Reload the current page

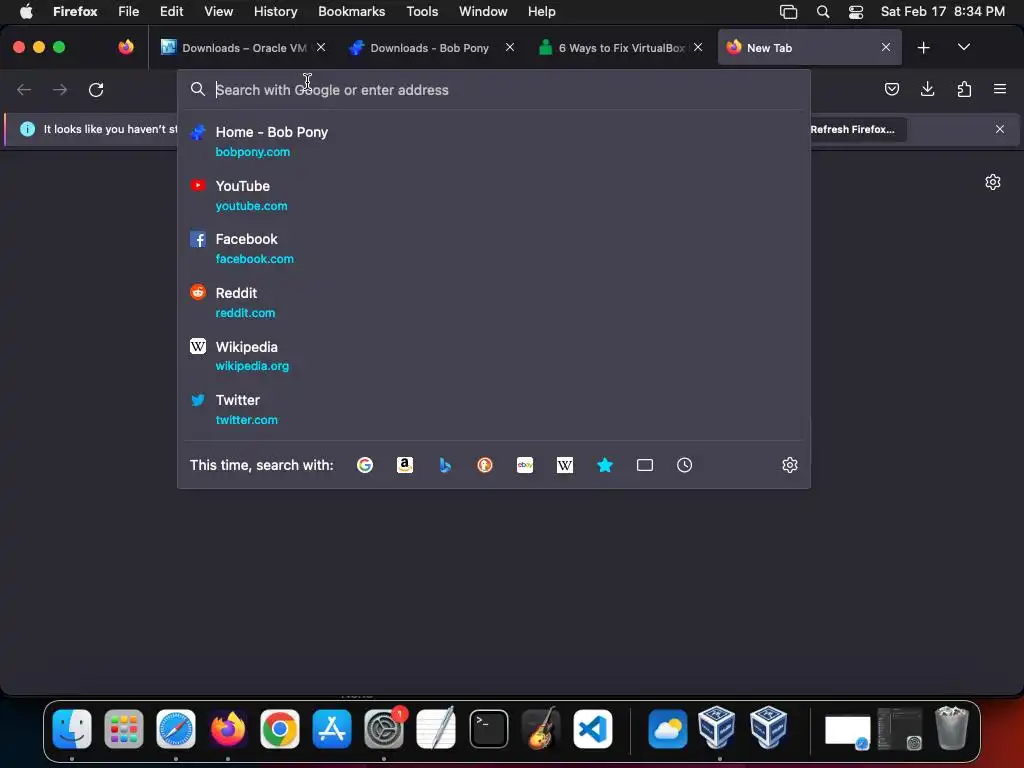coord(96,89)
